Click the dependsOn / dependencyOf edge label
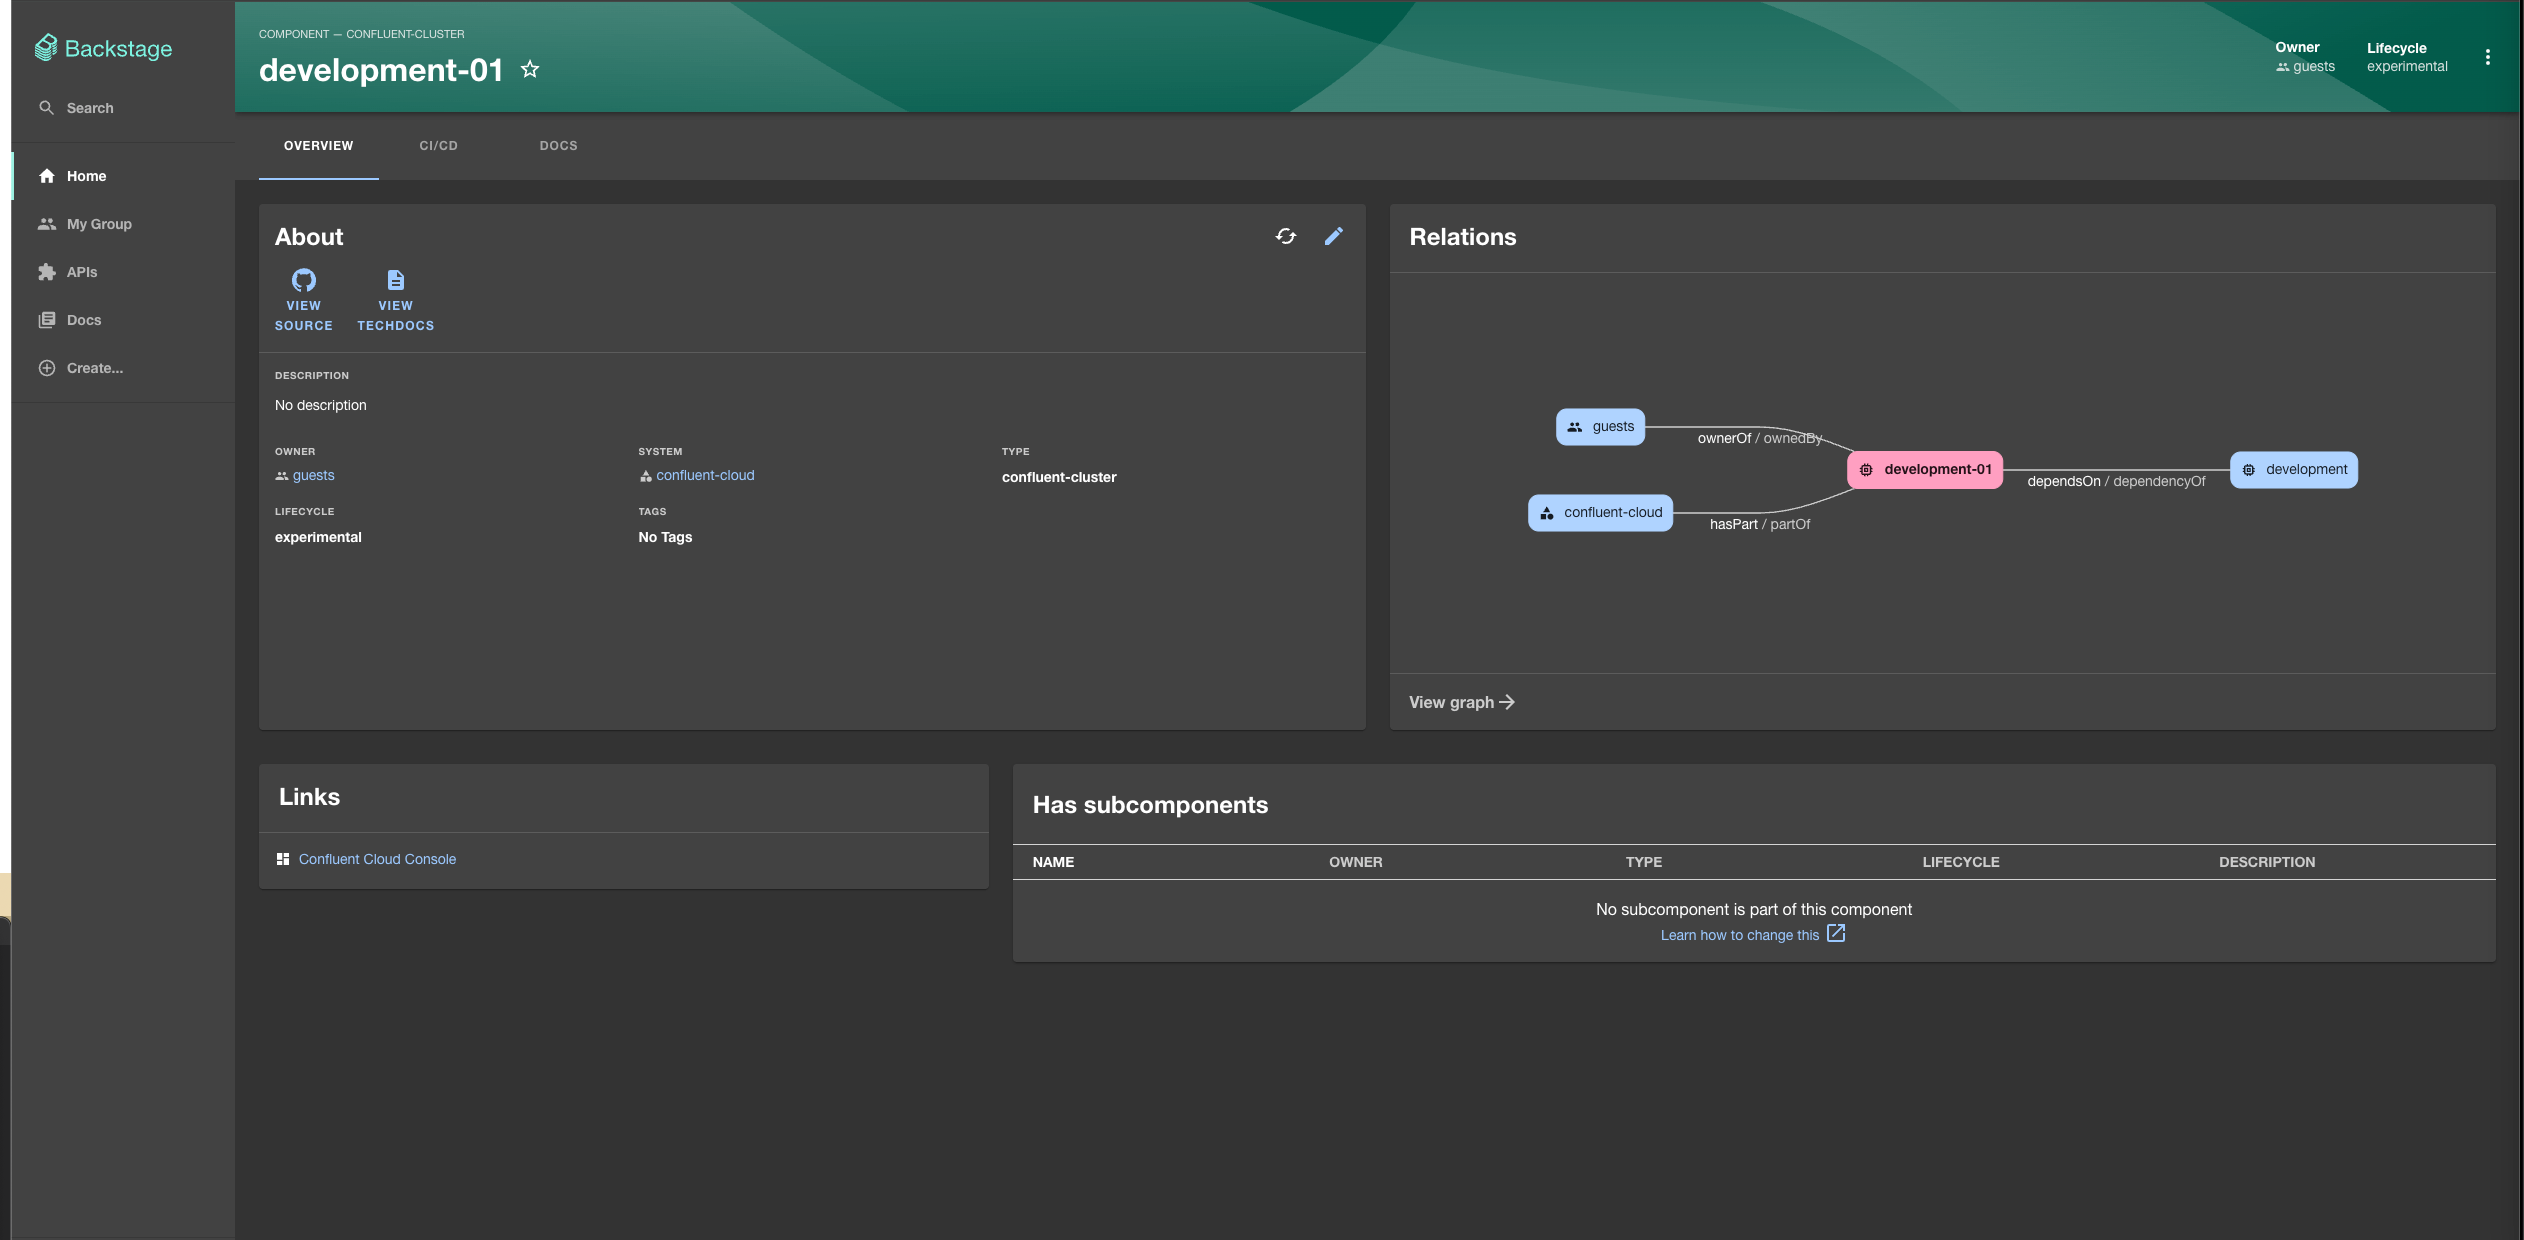Viewport: 2524px width, 1240px height. pyautogui.click(x=2116, y=482)
